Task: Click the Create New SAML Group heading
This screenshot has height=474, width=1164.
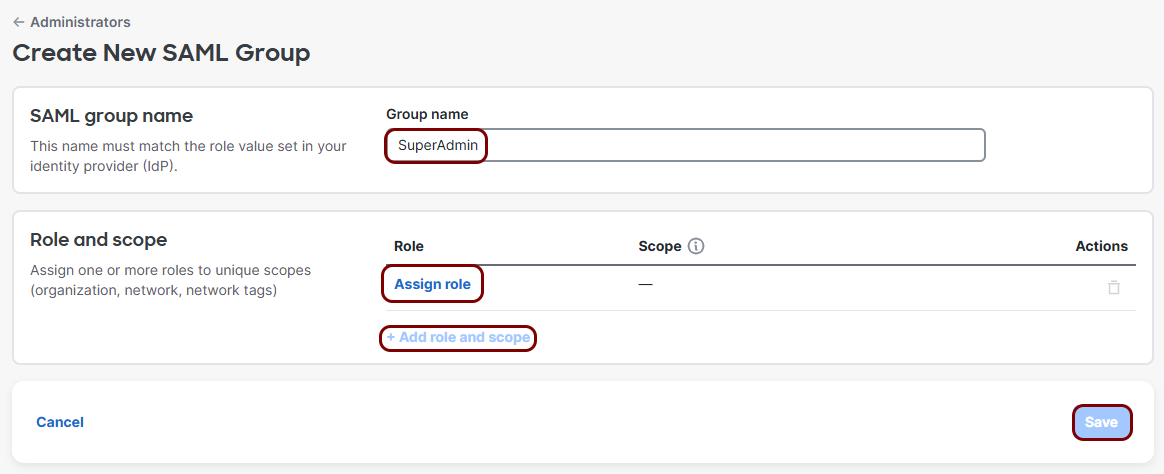Action: (x=161, y=53)
